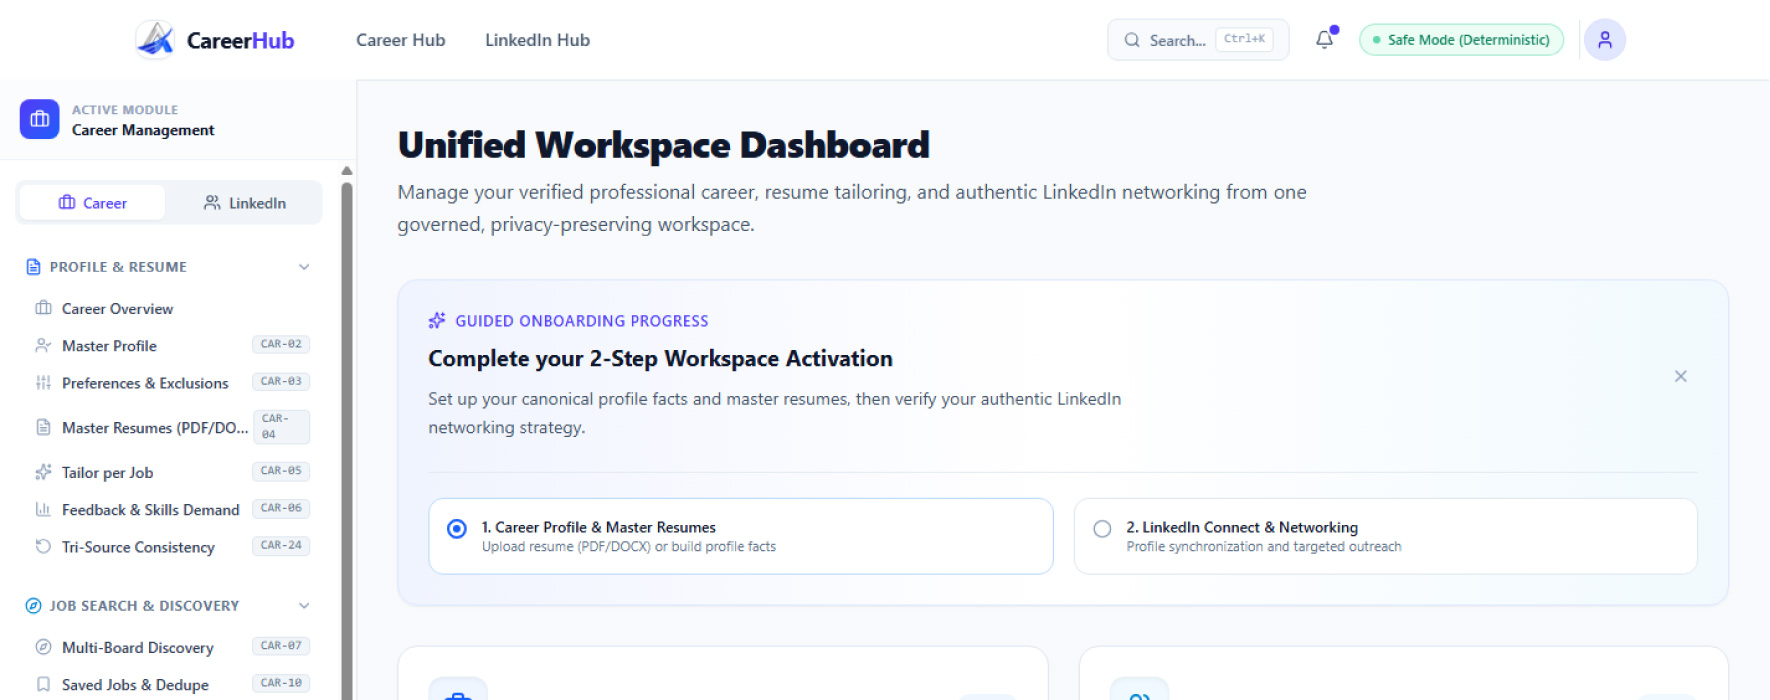Click the Active Module briefcase icon
Viewport: 1770px width, 700px height.
click(x=40, y=119)
